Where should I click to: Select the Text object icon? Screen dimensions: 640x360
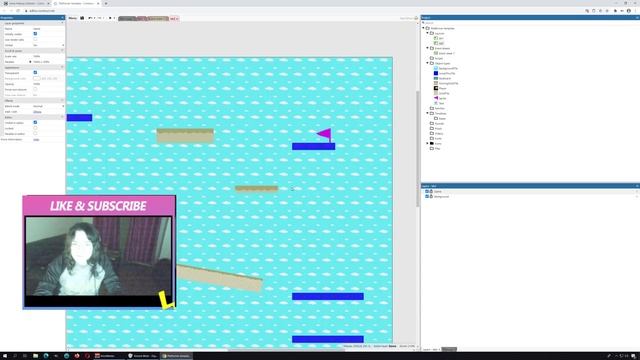point(436,103)
